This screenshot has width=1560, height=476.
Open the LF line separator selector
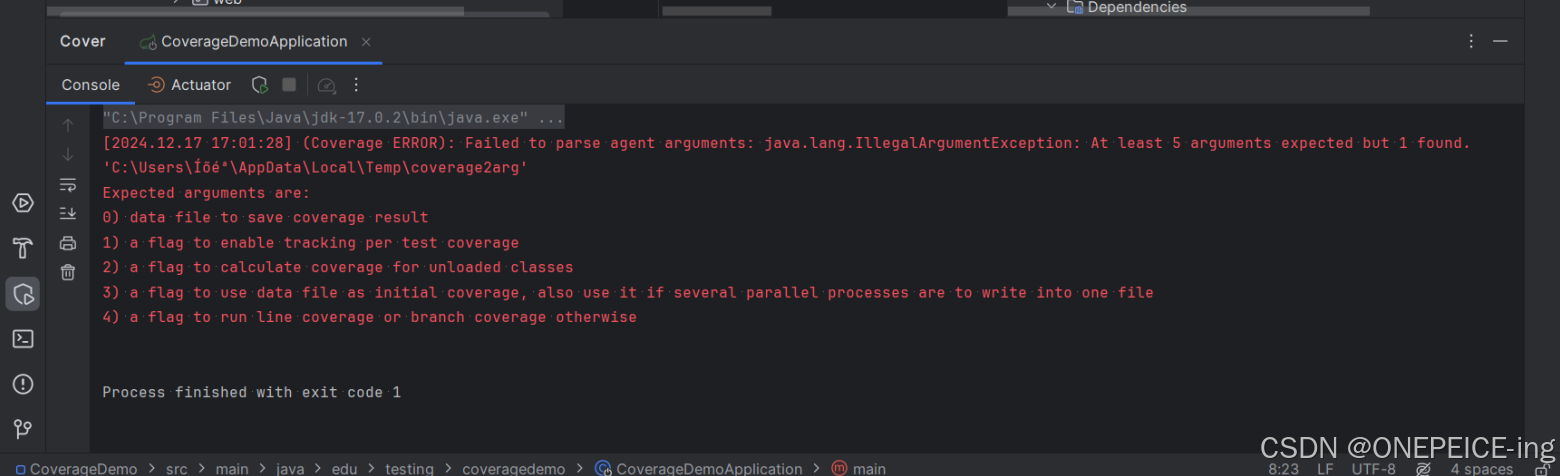click(1325, 469)
